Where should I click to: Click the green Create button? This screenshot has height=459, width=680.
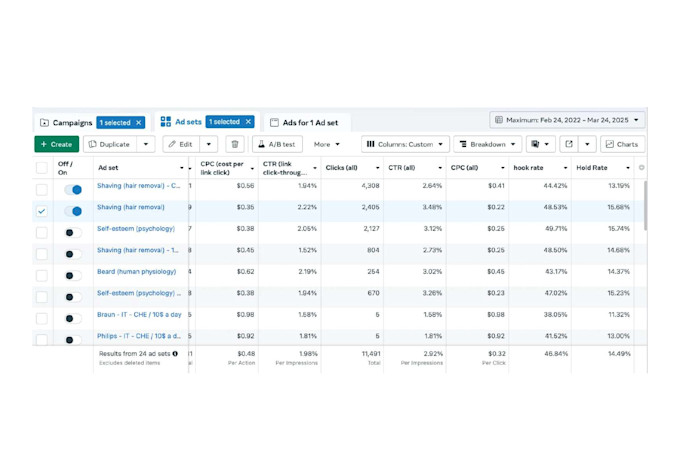coord(56,144)
